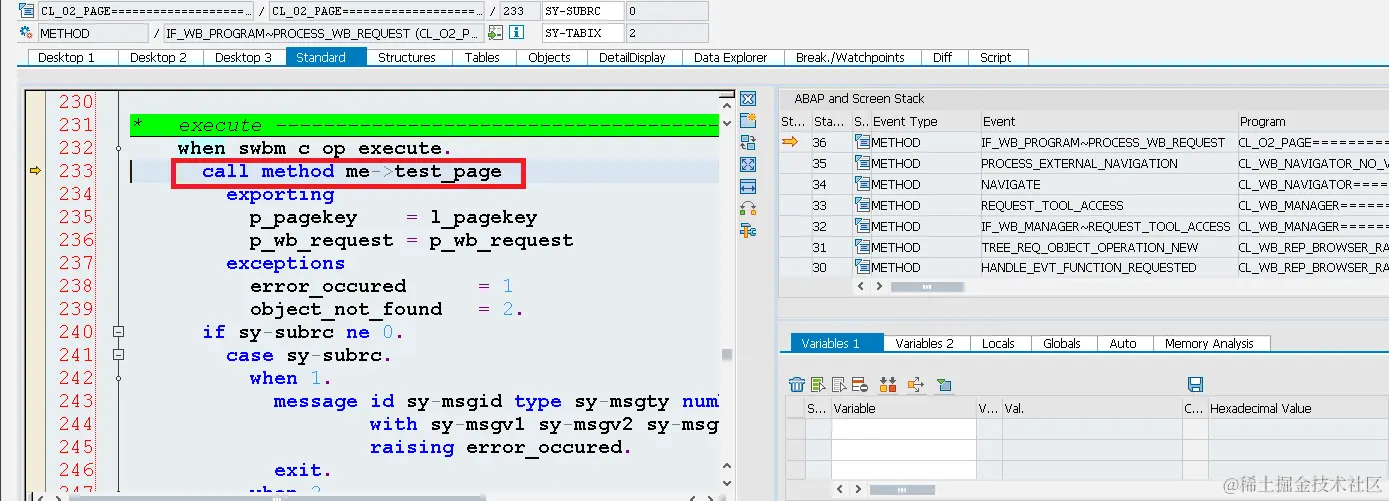Click the swap tools icon in the vertical toolbar
This screenshot has height=501, width=1389.
pyautogui.click(x=747, y=208)
